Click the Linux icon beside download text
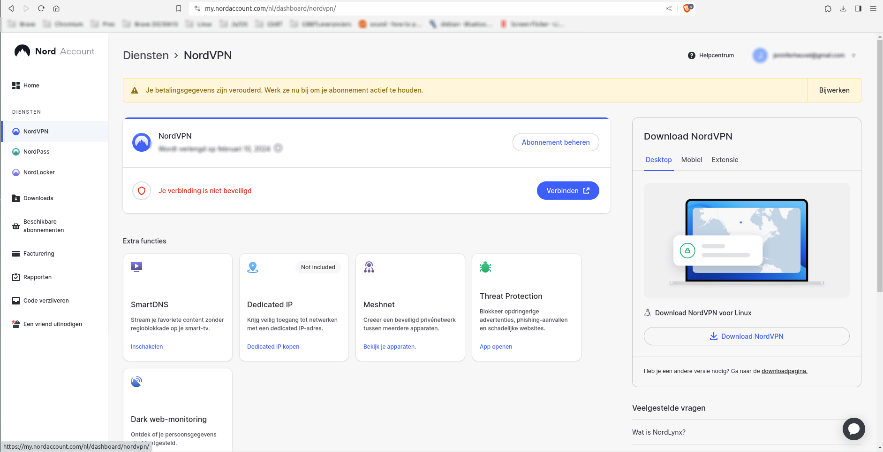883x452 pixels. pyautogui.click(x=648, y=312)
